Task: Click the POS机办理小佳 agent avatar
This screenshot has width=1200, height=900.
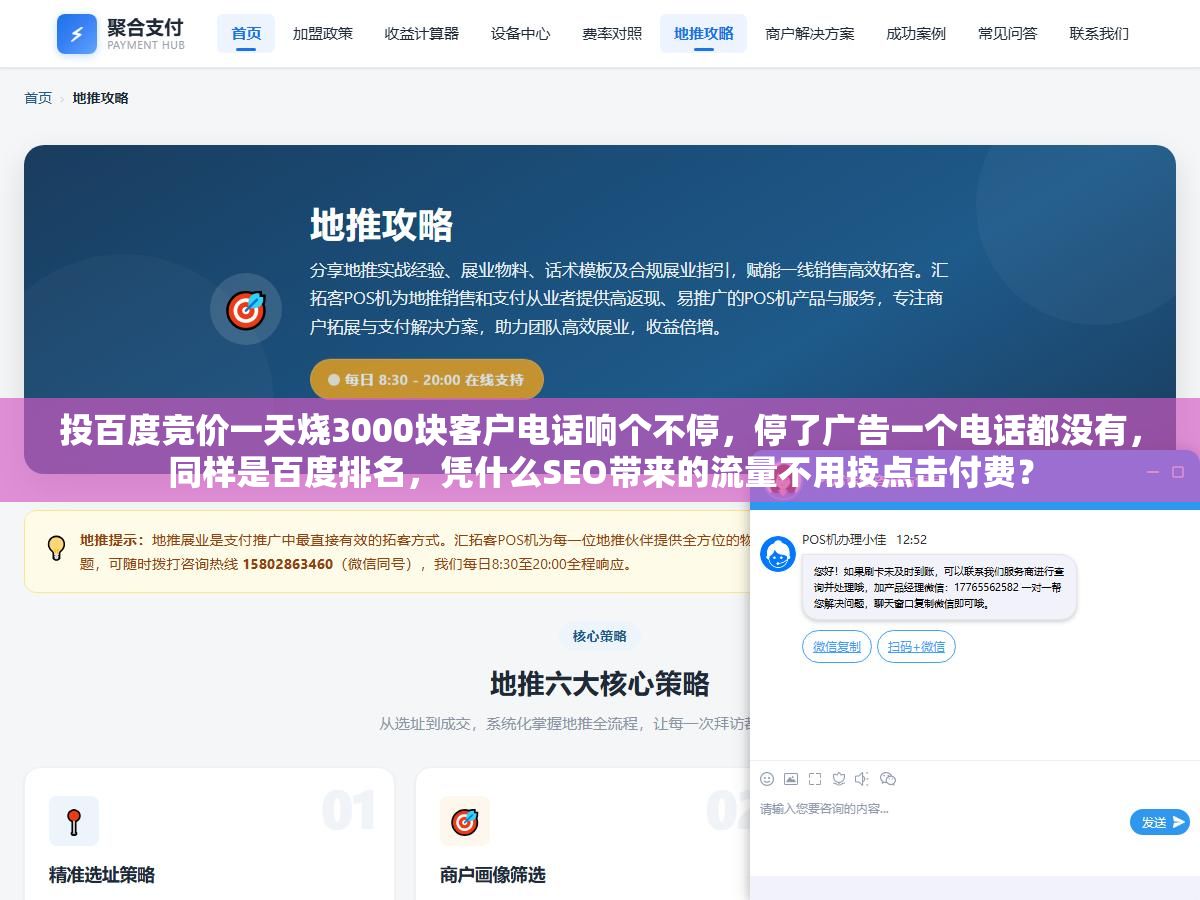Action: coord(778,554)
